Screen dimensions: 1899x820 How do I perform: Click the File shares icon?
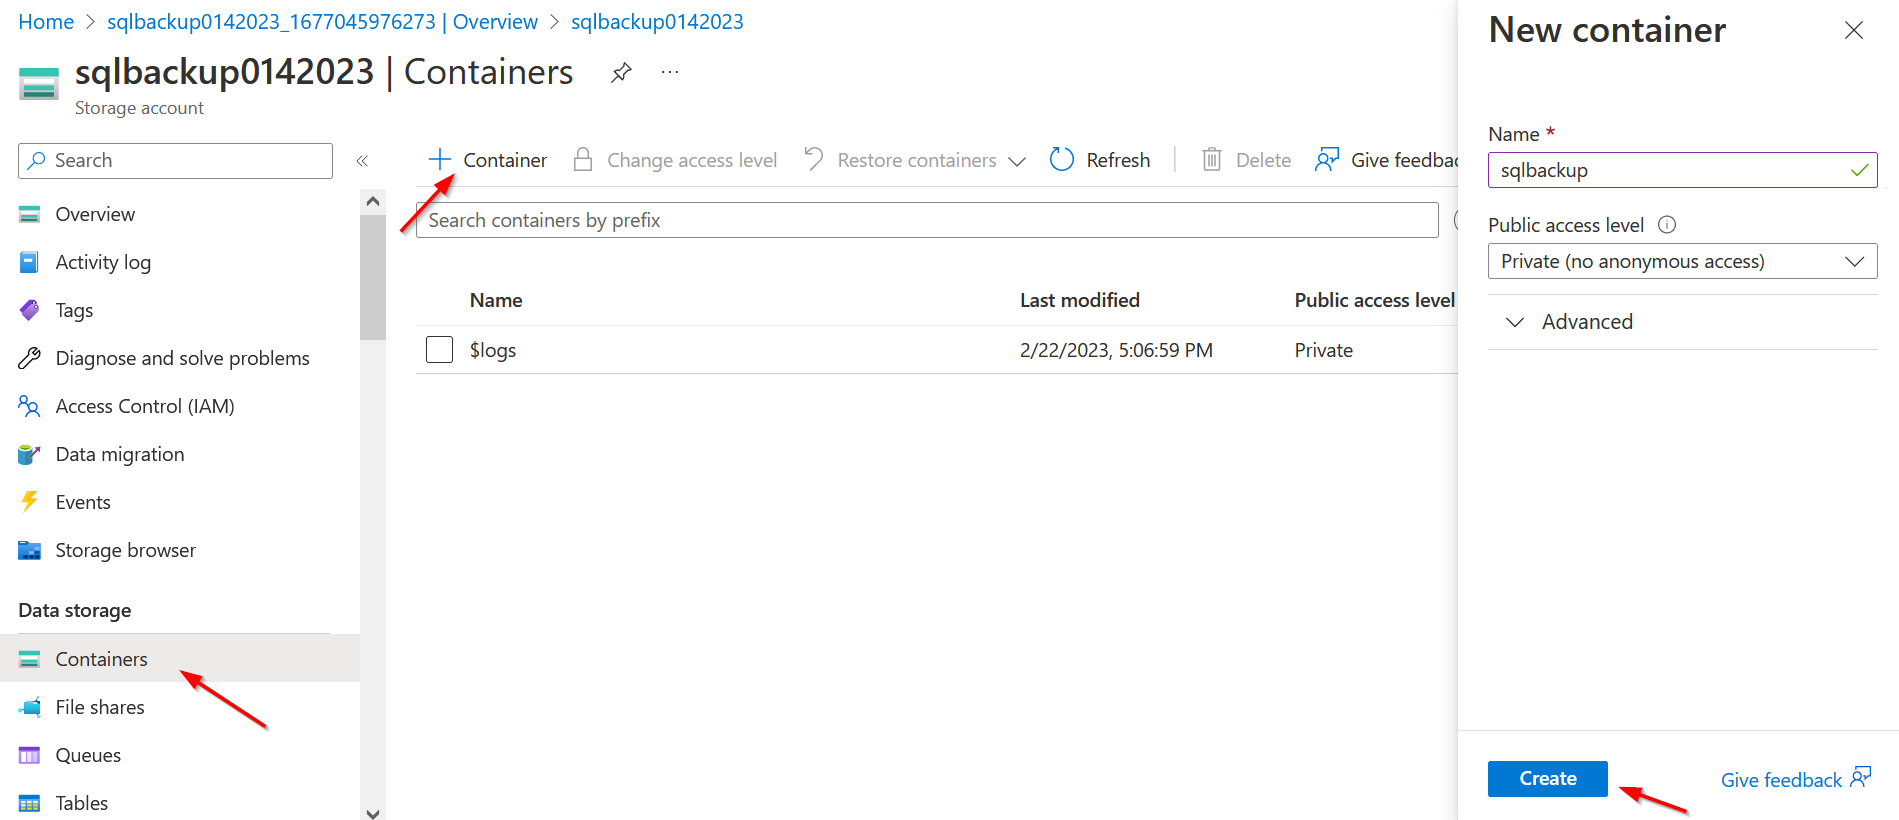click(x=30, y=707)
